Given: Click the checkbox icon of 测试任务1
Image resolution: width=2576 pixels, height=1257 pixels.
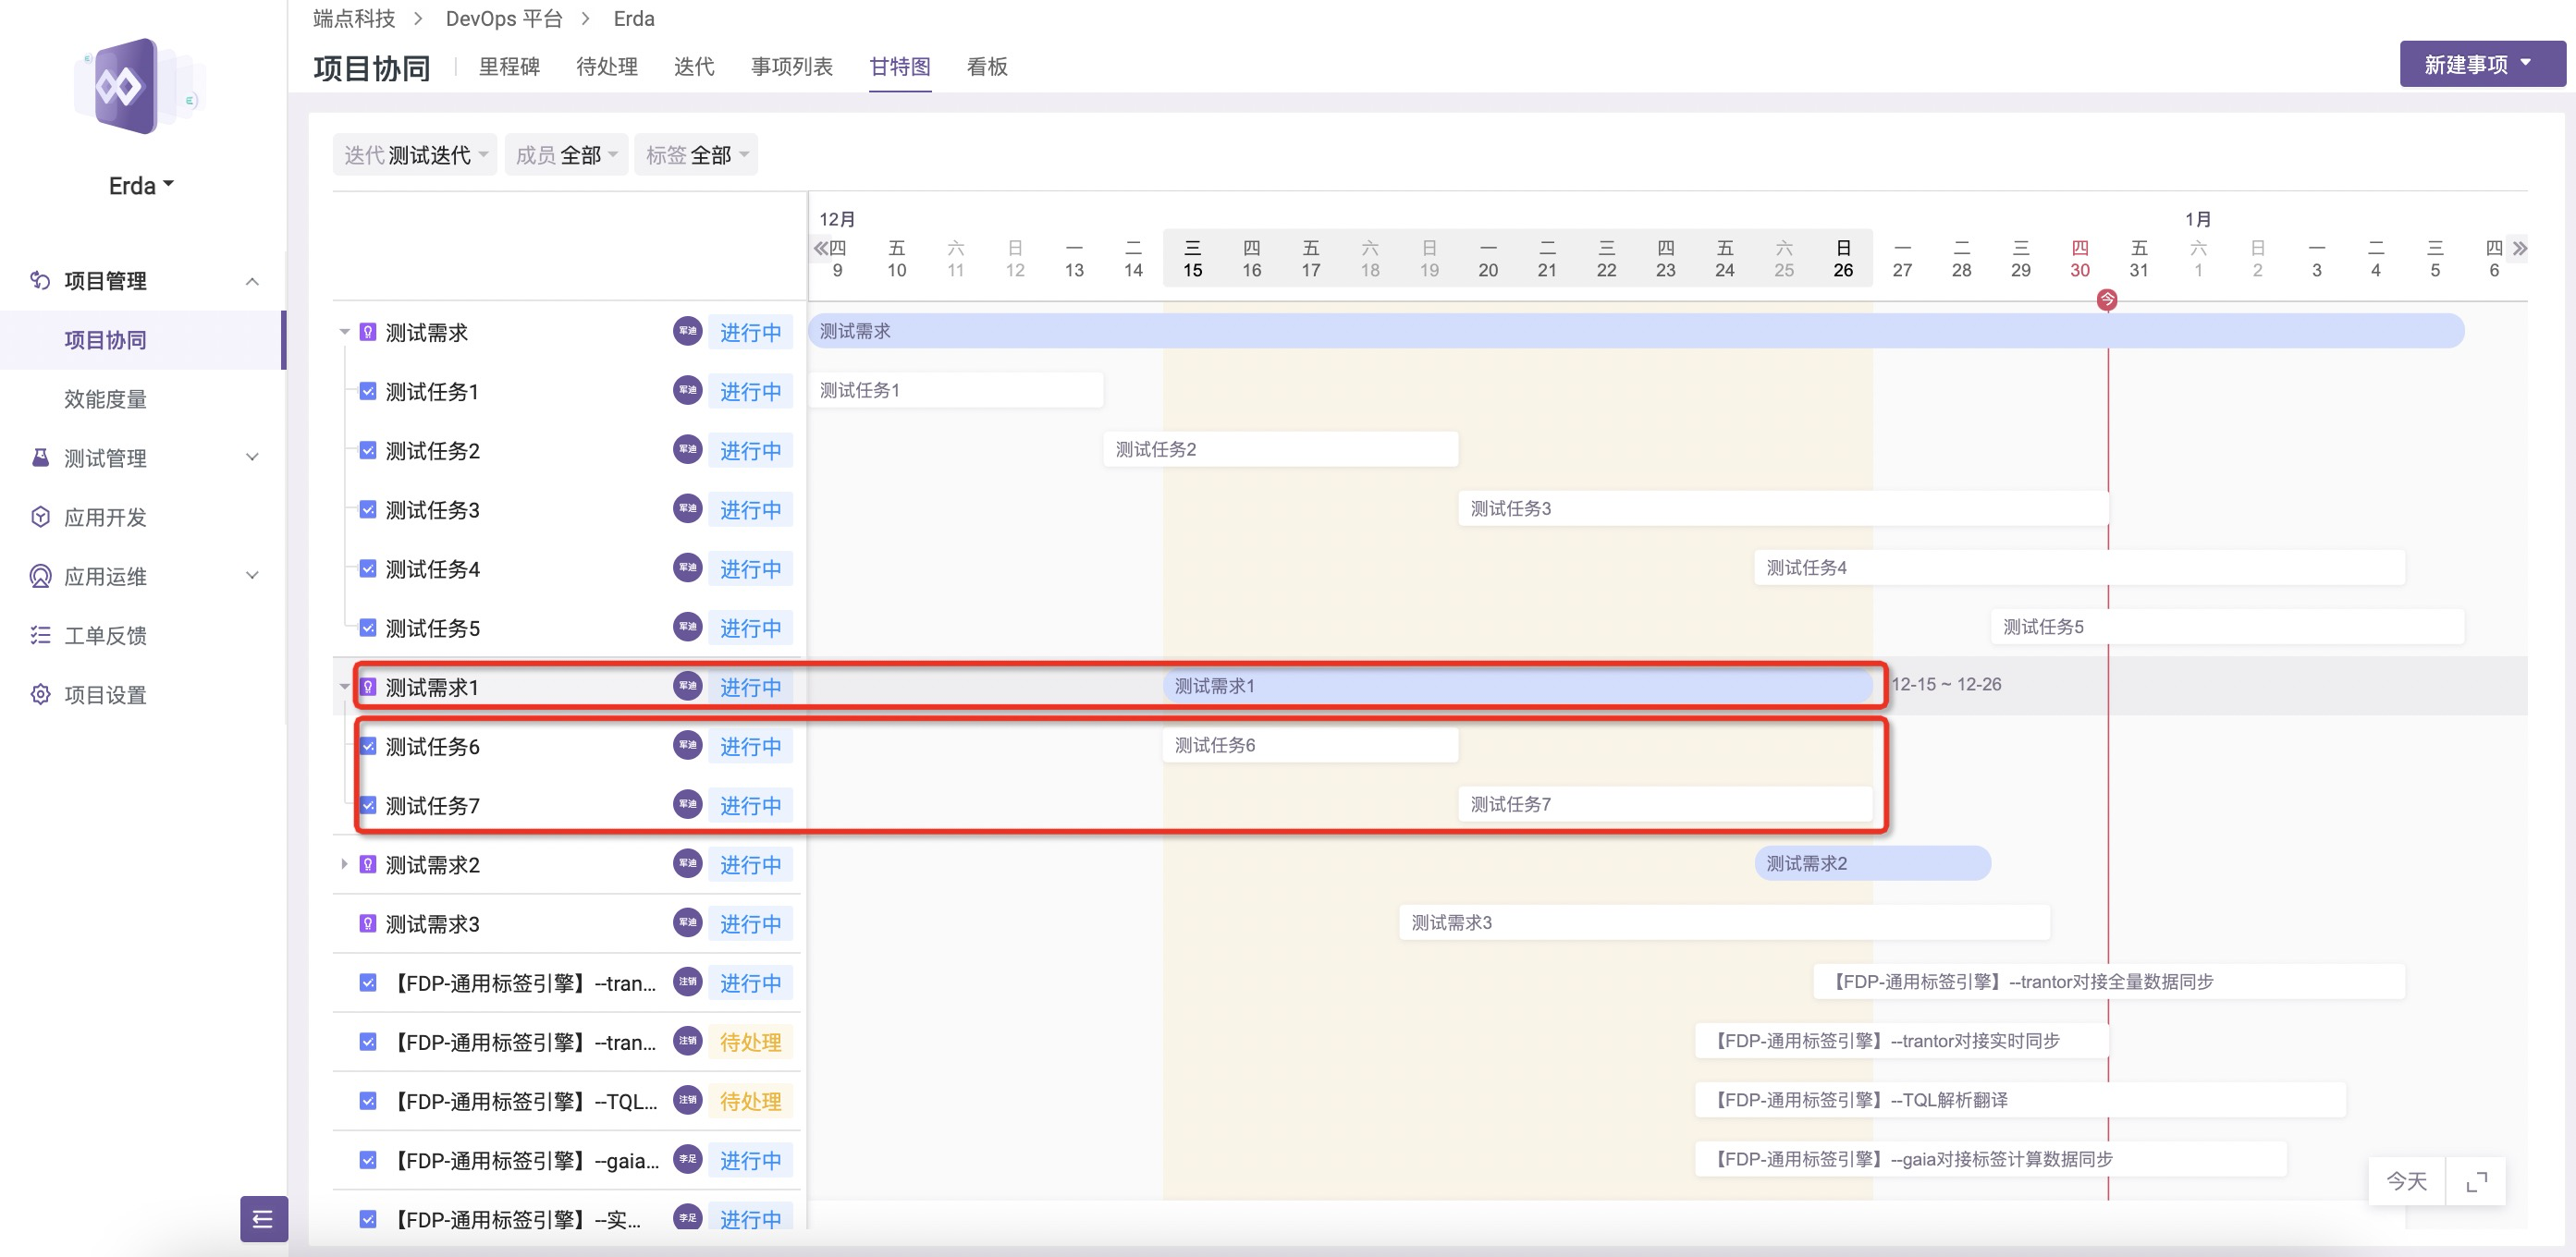Looking at the screenshot, I should (x=368, y=391).
